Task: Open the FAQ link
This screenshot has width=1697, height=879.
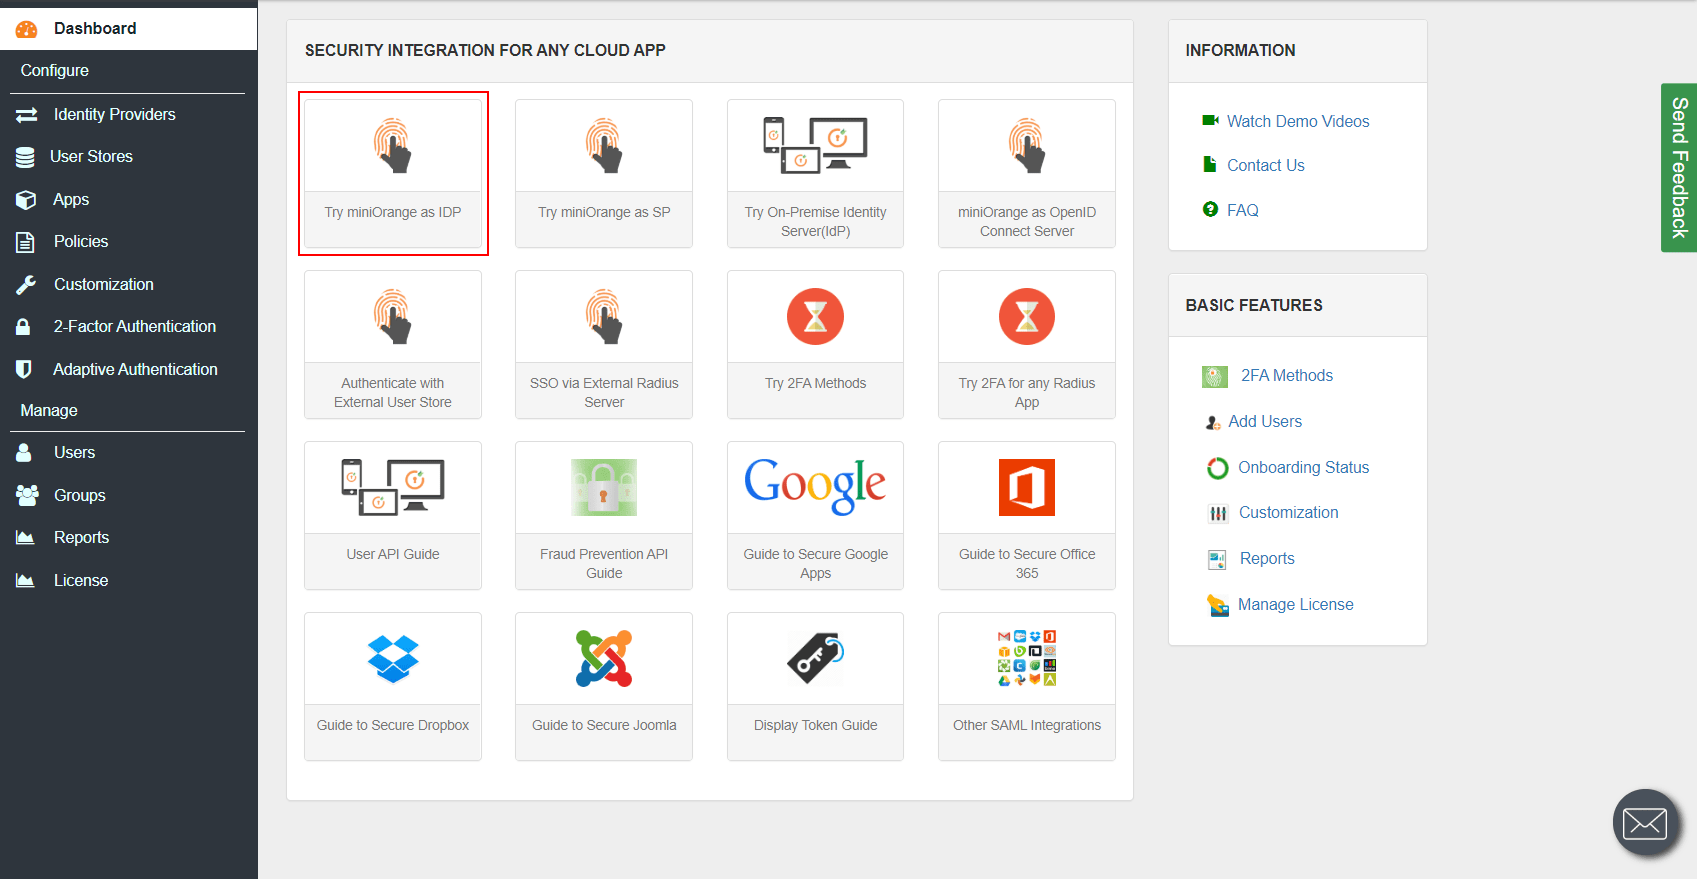Action: click(x=1243, y=210)
